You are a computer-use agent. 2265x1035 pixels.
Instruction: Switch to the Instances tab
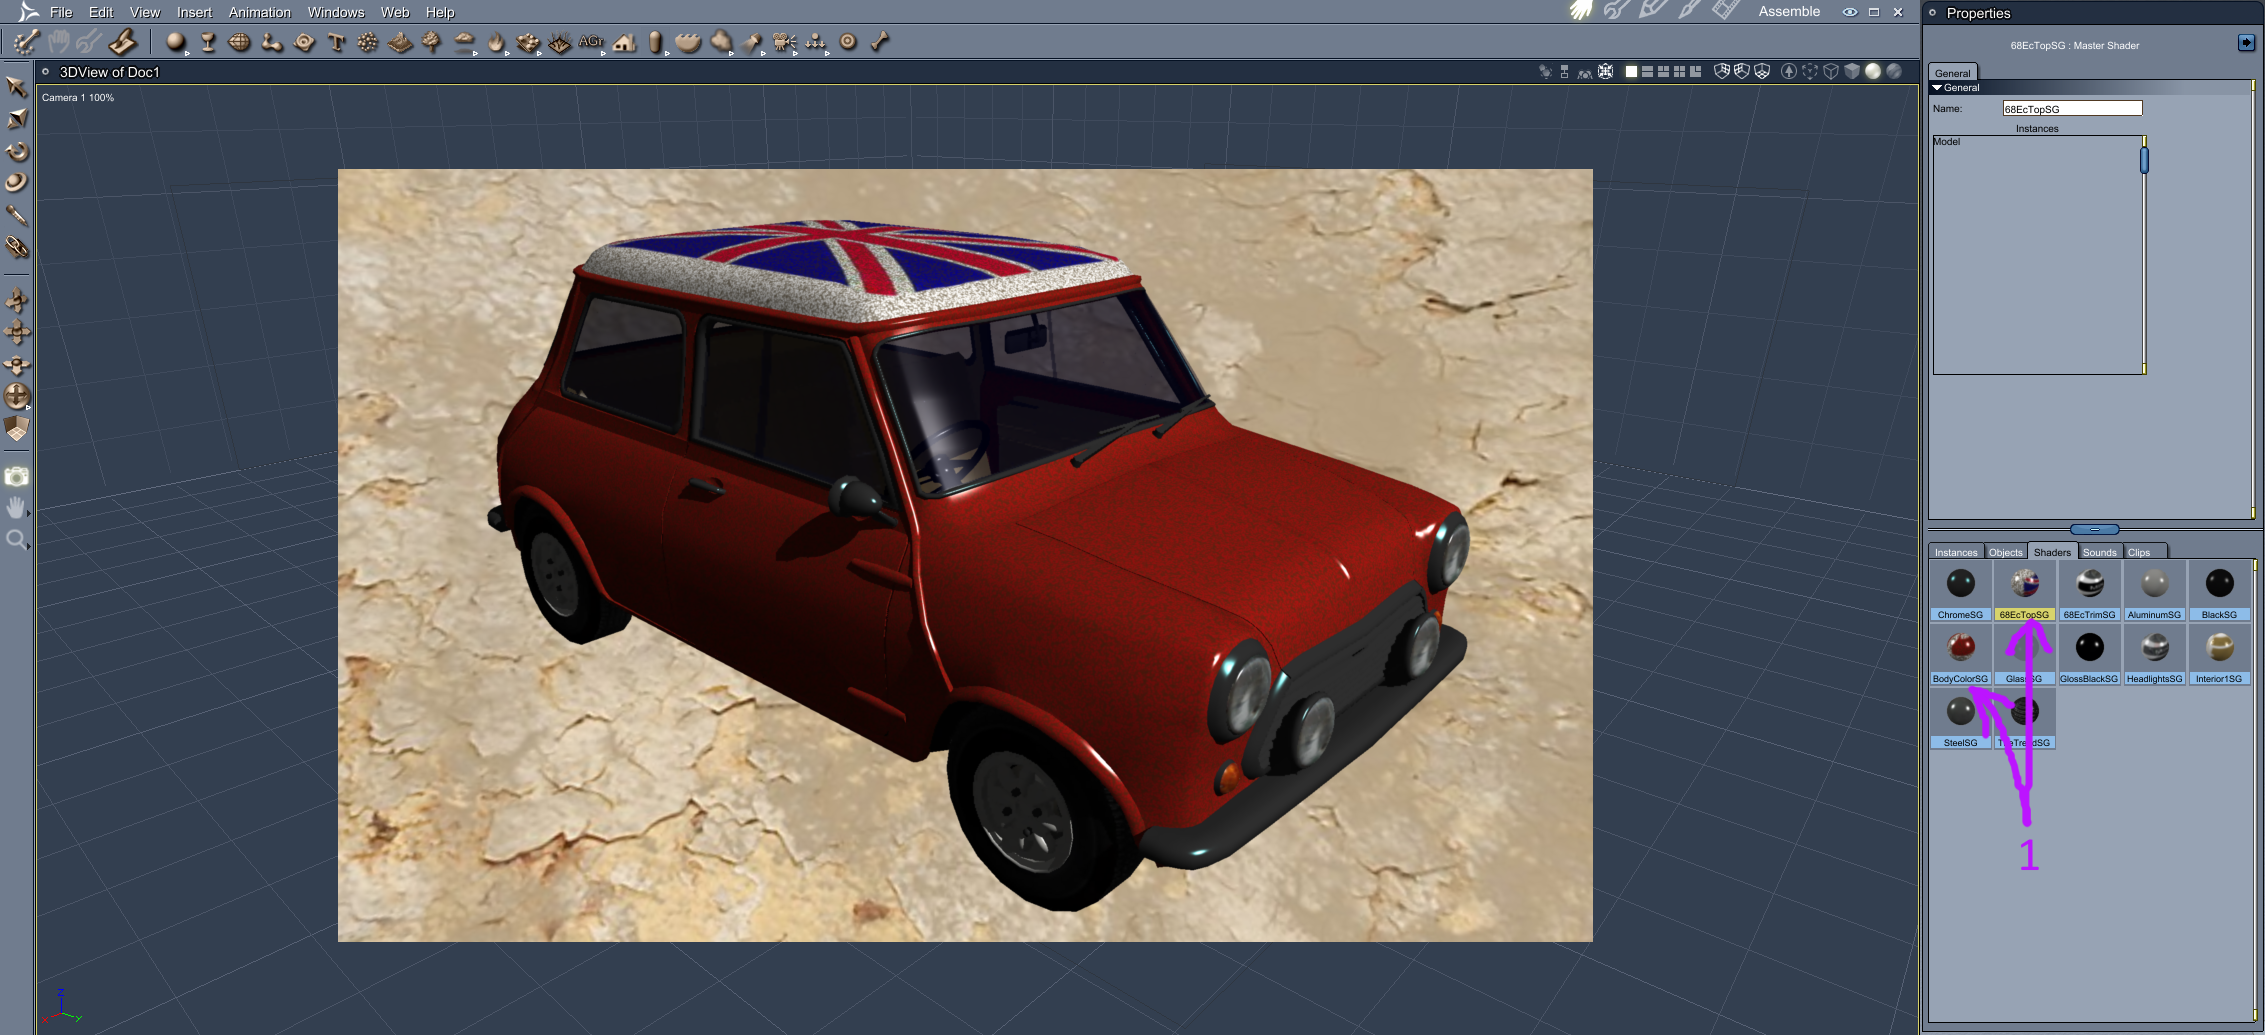1956,552
